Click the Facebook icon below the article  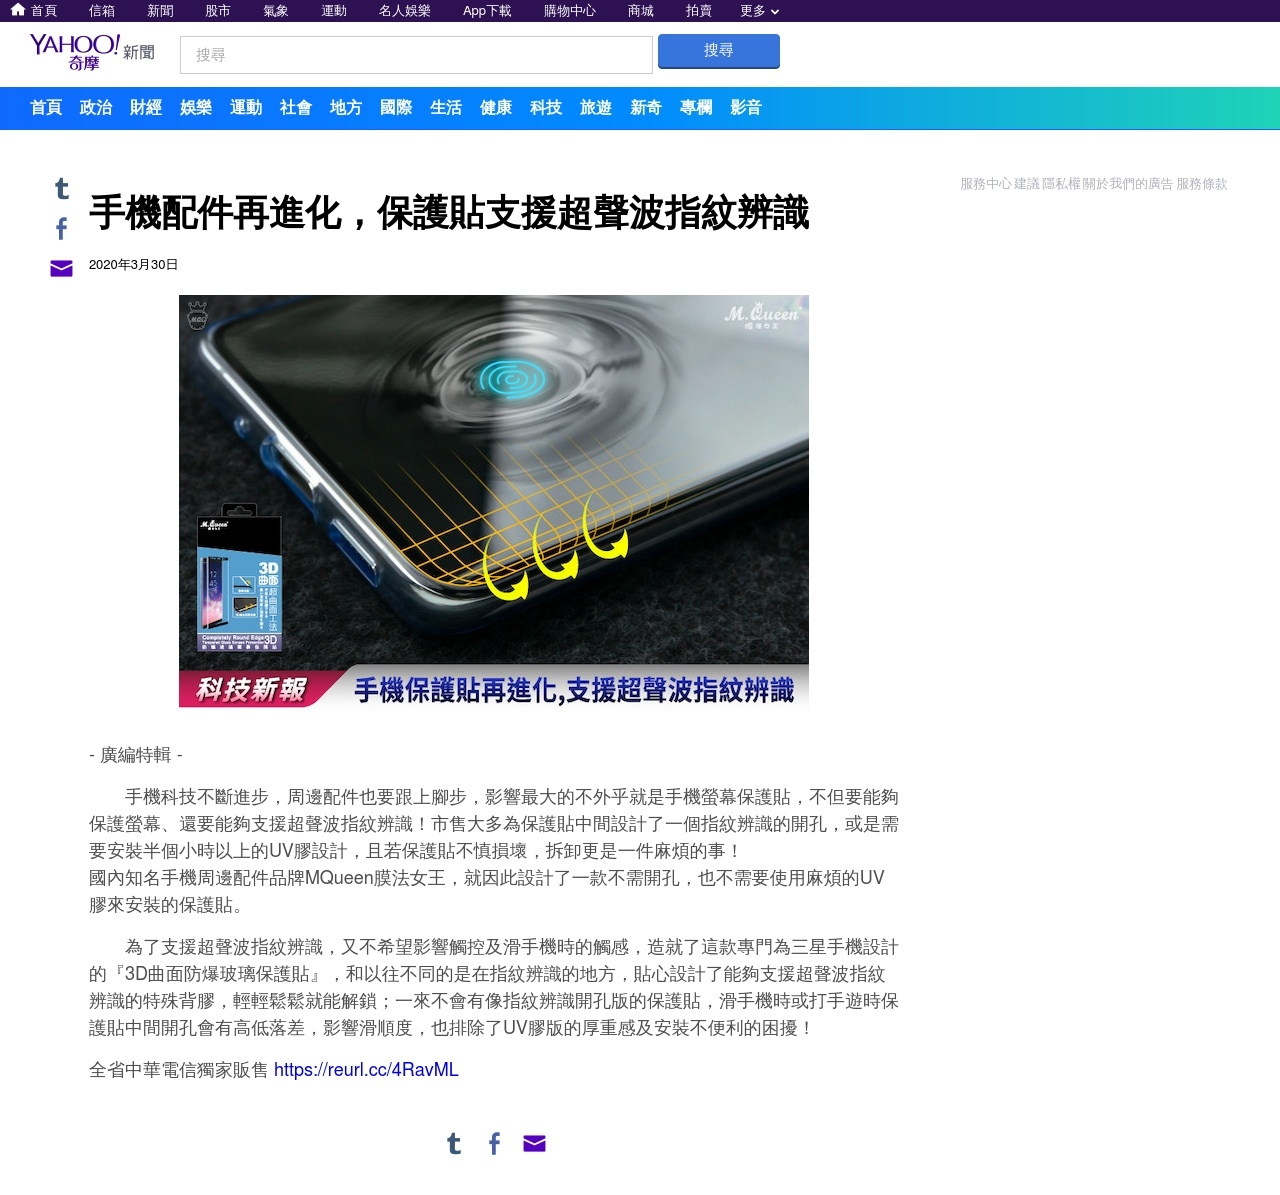pyautogui.click(x=494, y=1143)
